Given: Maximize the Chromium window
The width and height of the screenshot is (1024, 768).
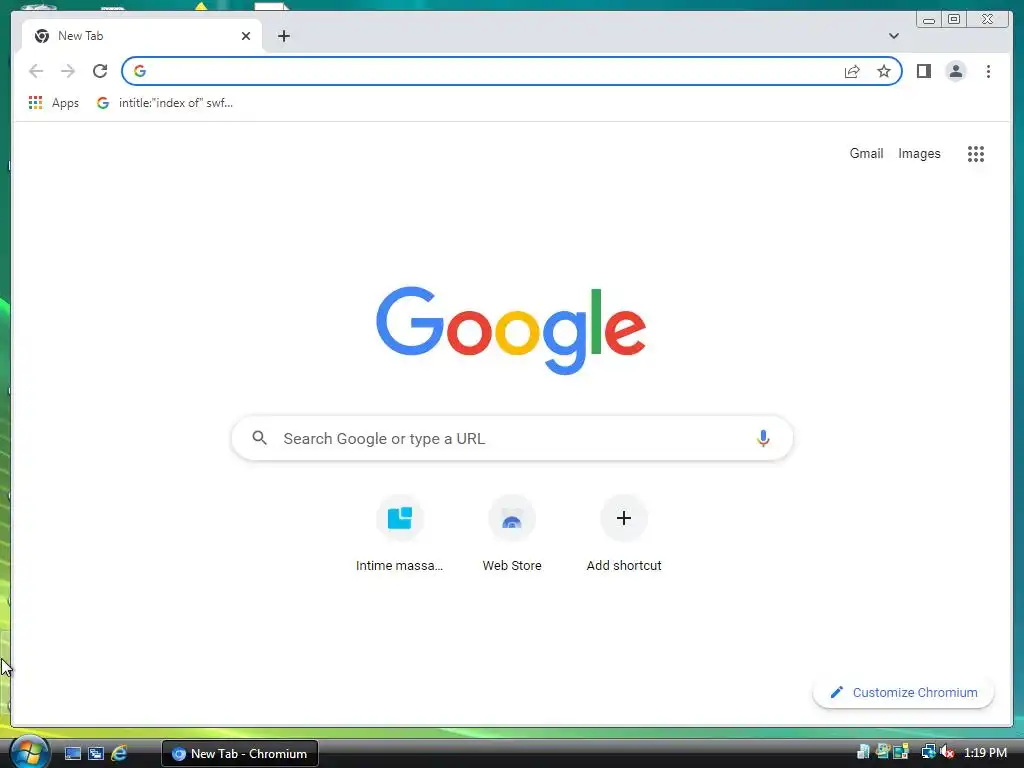Looking at the screenshot, I should tap(954, 20).
